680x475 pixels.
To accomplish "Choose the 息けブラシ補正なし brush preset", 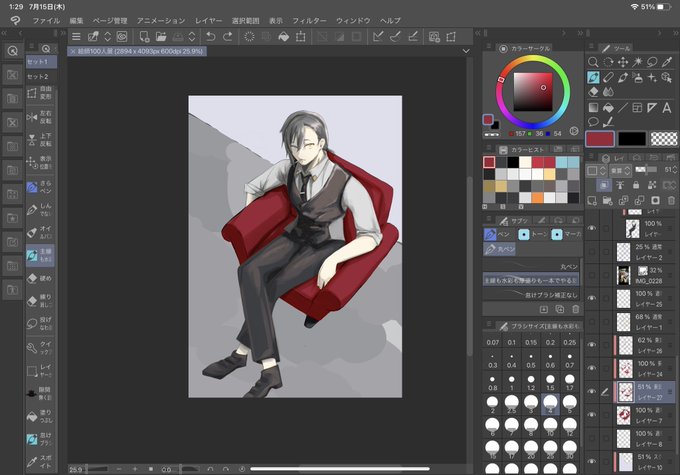I will click(531, 295).
